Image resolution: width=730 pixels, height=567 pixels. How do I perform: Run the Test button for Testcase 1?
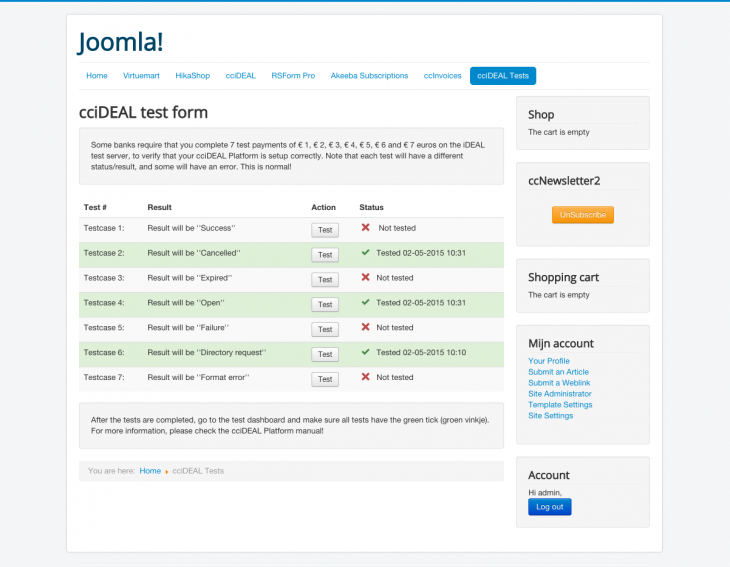(324, 230)
